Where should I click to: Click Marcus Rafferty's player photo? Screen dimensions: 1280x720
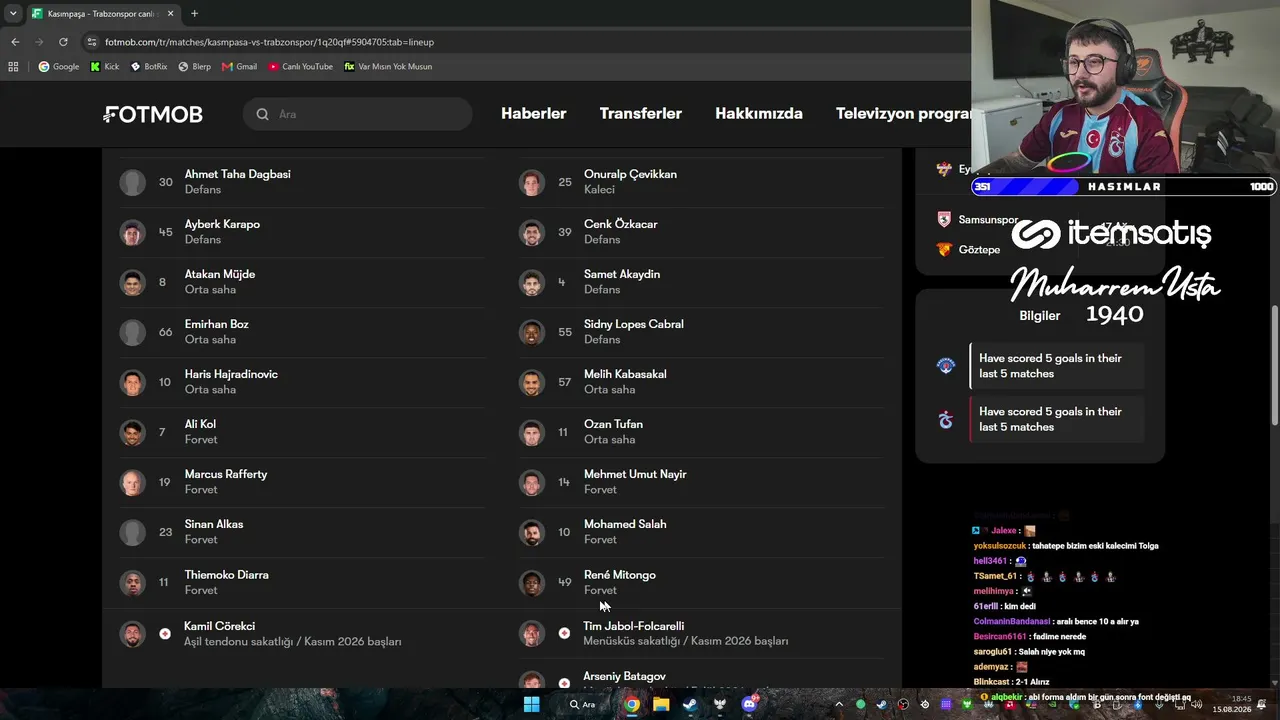(133, 483)
